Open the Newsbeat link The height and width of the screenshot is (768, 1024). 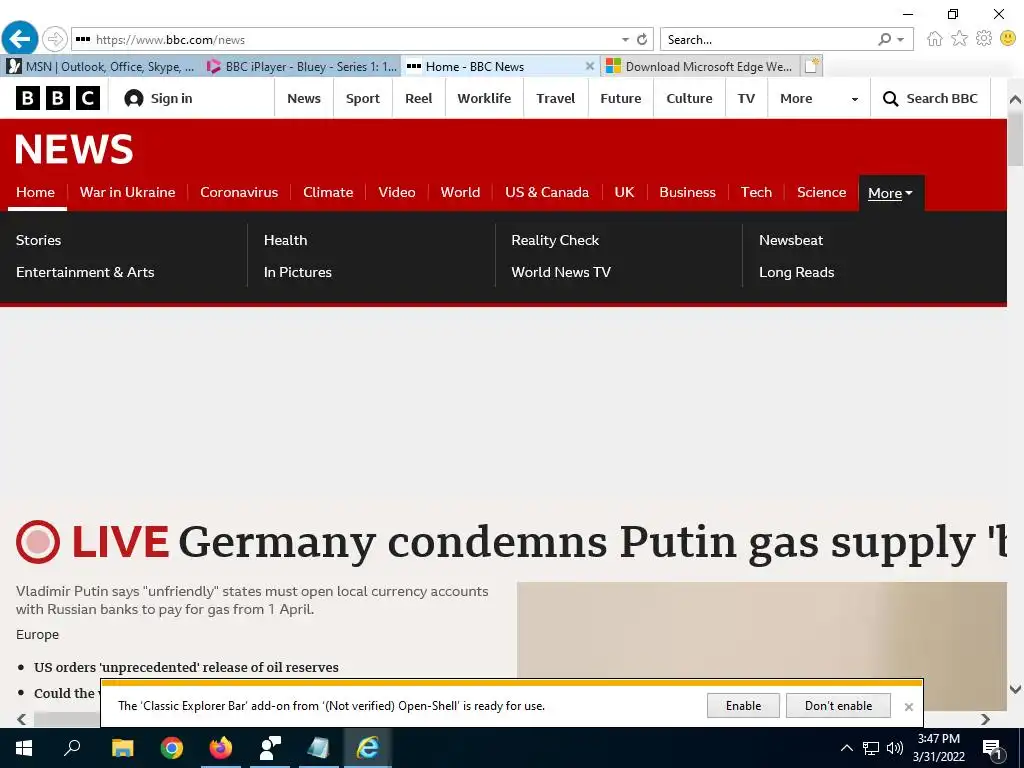pos(791,240)
